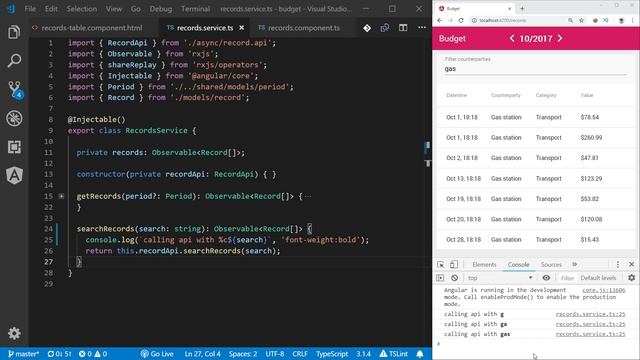Image resolution: width=640 pixels, height=360 pixels.
Task: Open the Terminal menu
Action: pos(195,9)
